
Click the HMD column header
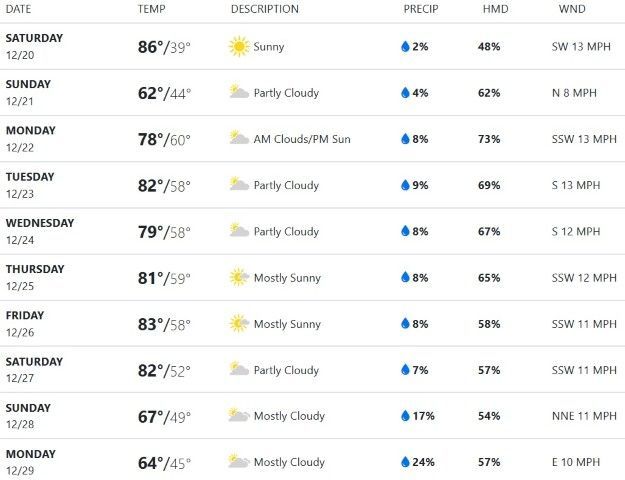[x=494, y=9]
